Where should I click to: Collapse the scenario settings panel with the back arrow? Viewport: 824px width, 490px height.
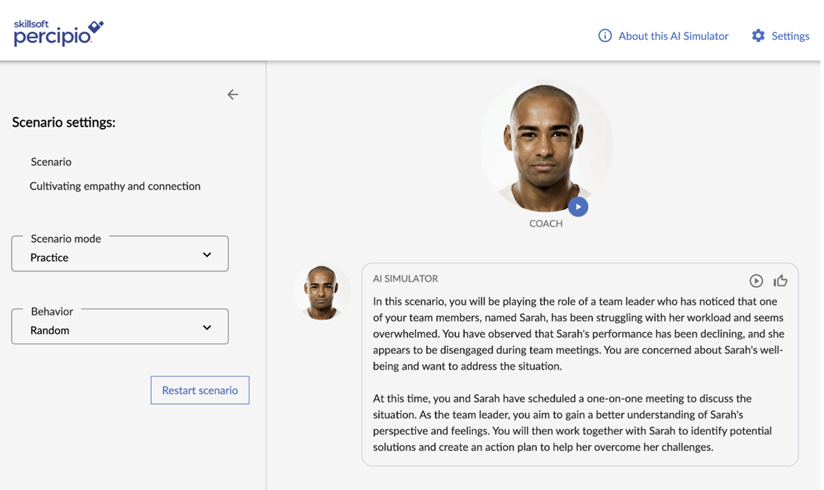point(233,95)
